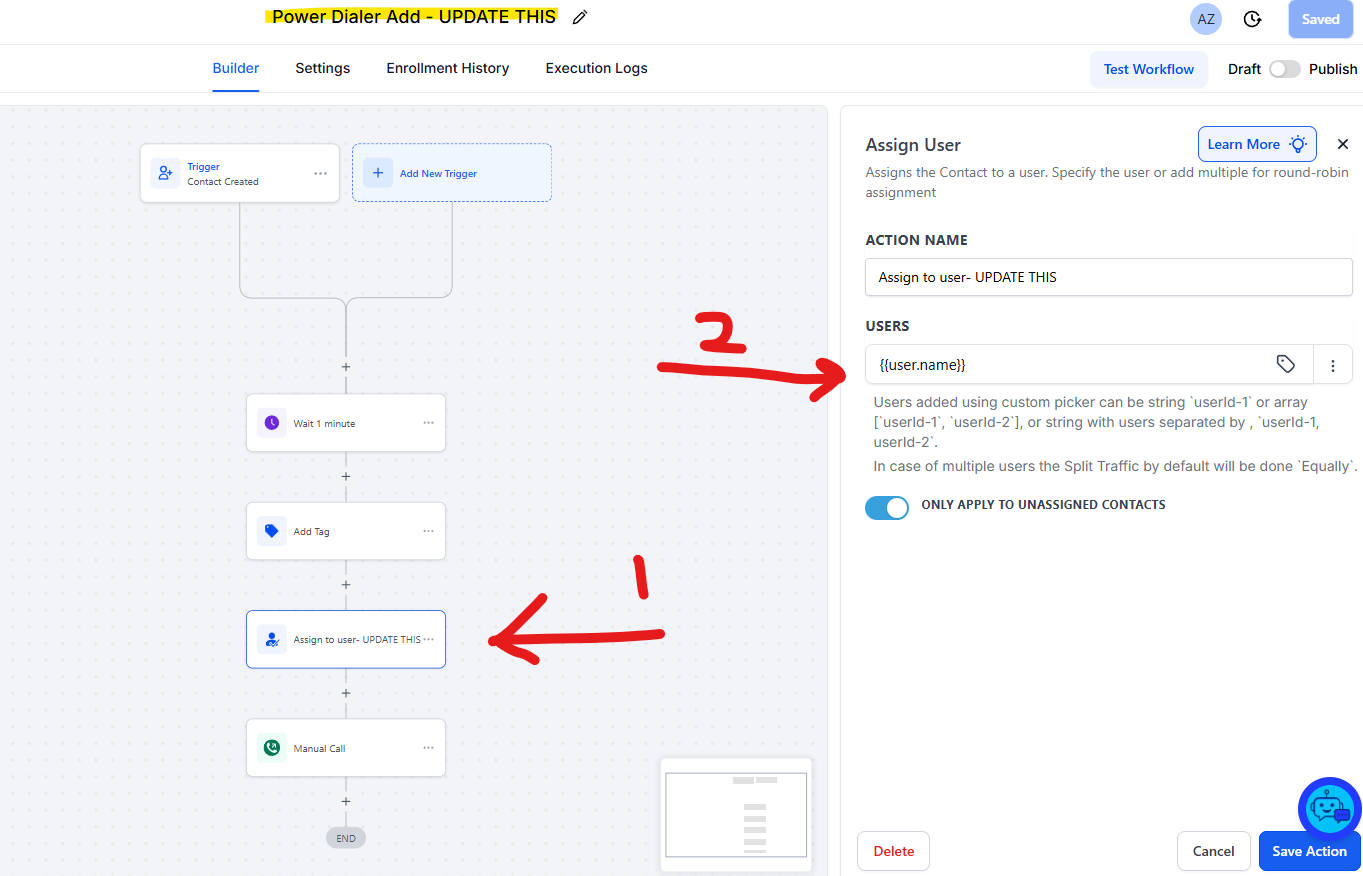Click Add New Trigger box
The image size is (1363, 876).
[x=452, y=173]
